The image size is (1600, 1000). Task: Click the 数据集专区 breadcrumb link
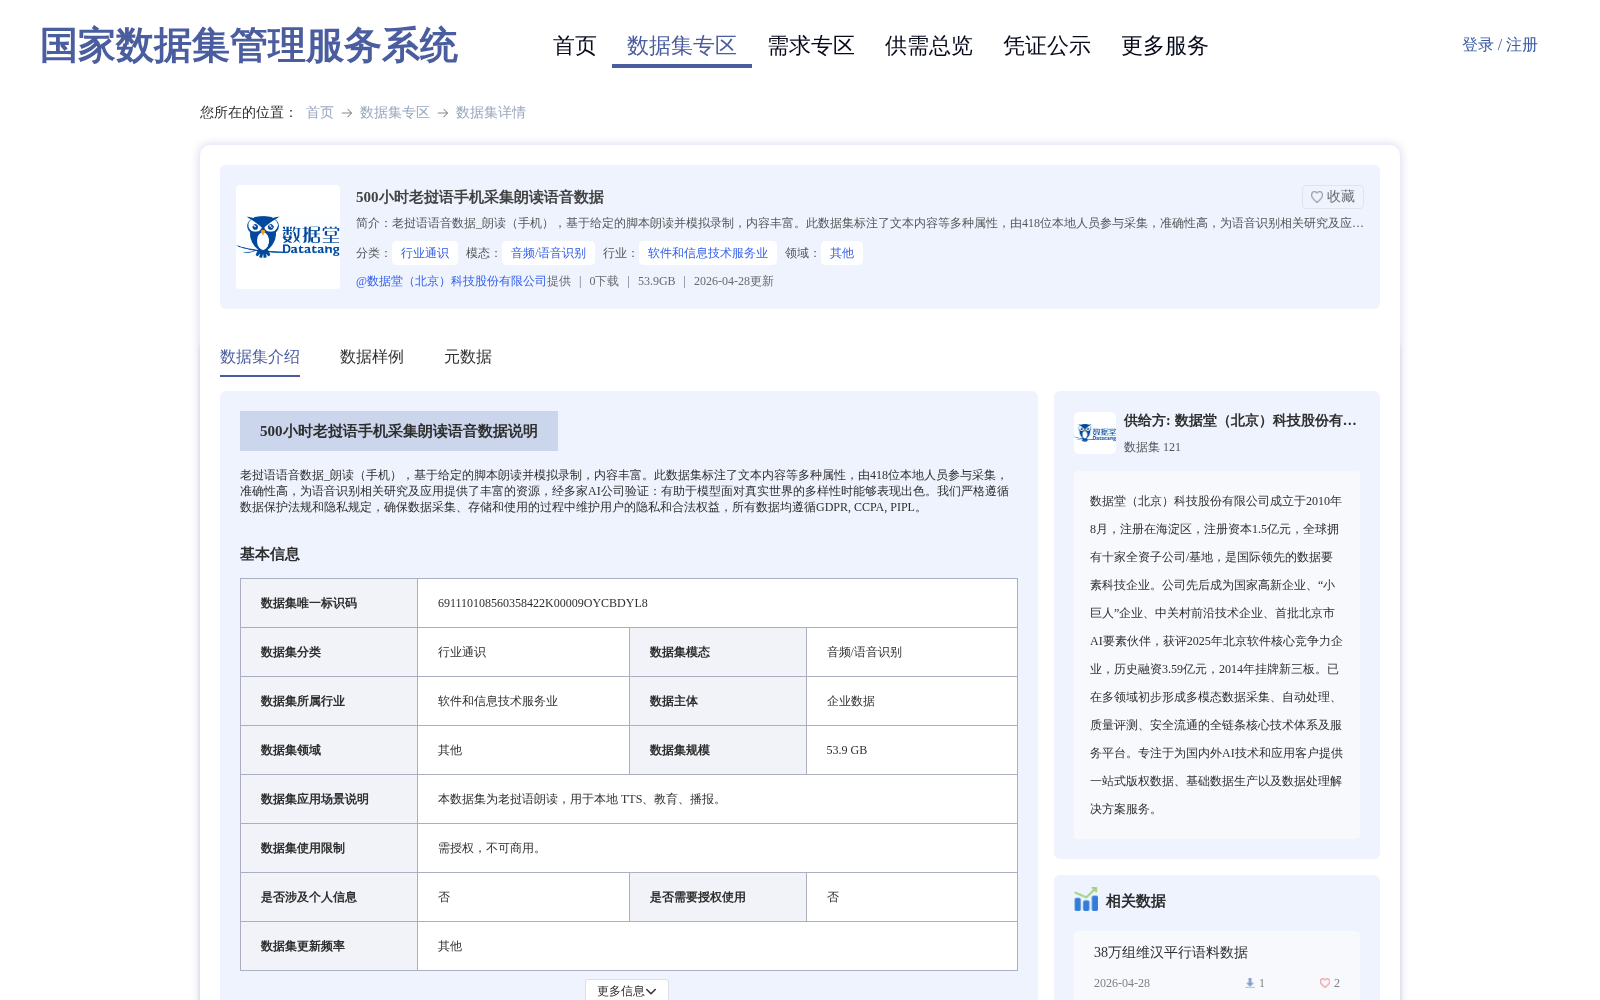point(395,113)
